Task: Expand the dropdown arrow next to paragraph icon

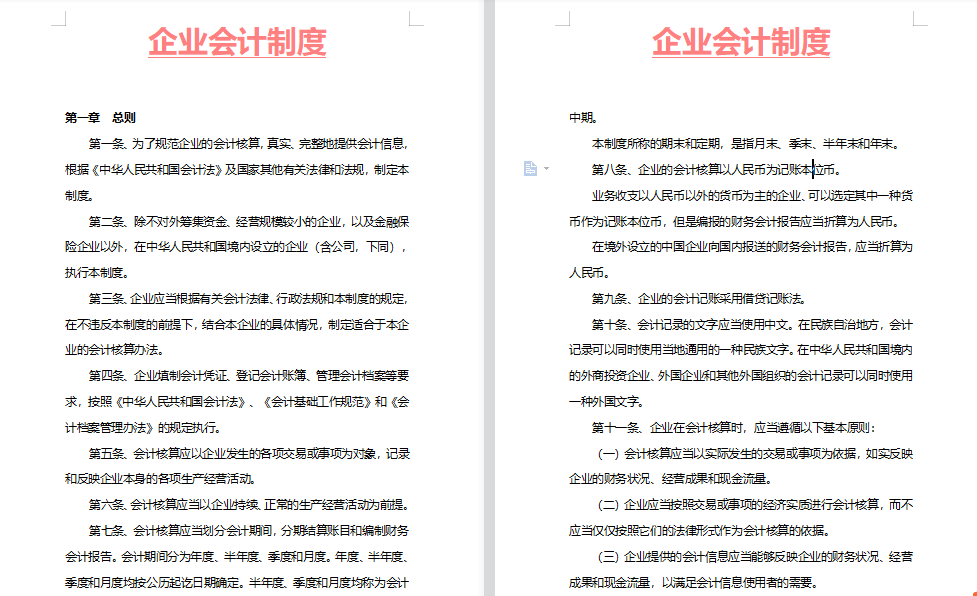Action: point(546,169)
